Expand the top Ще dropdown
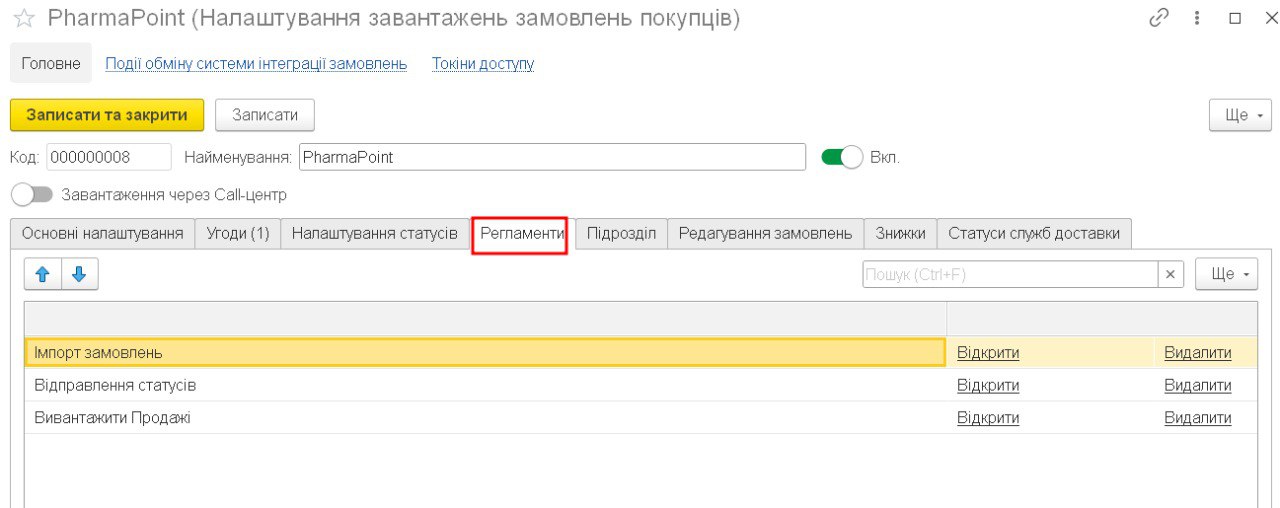Screen dimensions: 1280x508 [x=1240, y=115]
